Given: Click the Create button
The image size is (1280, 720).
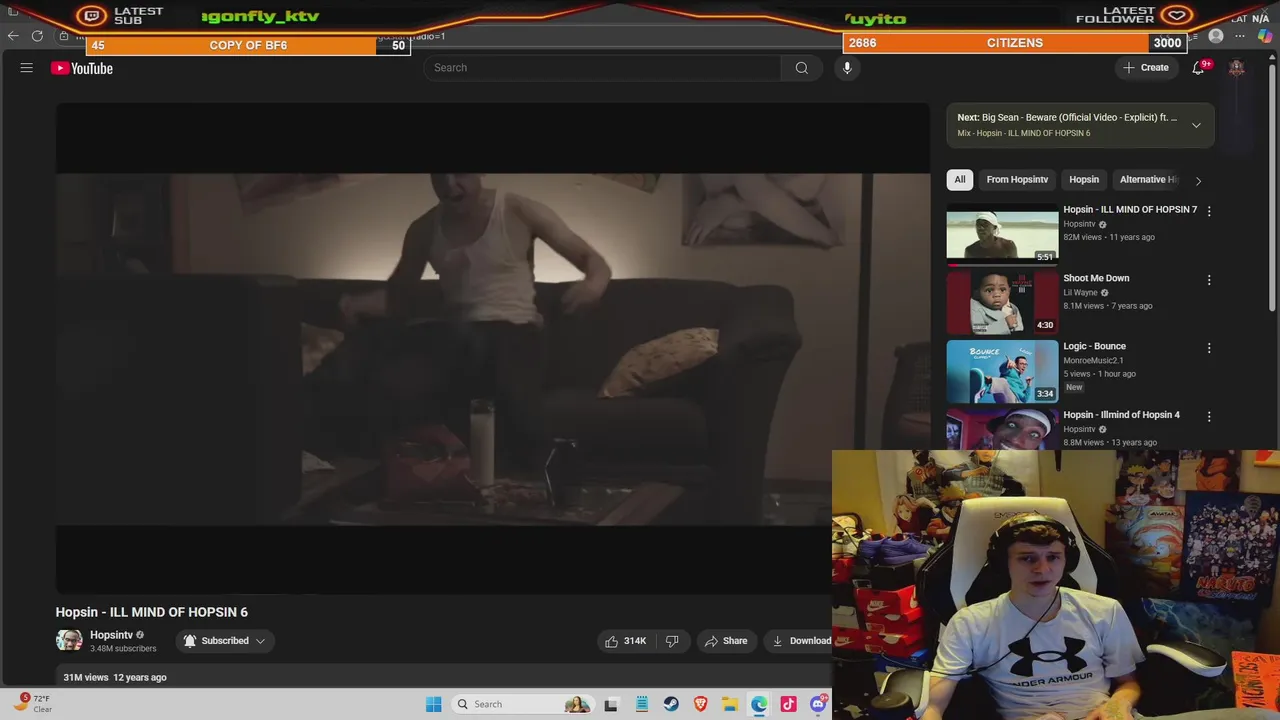Looking at the screenshot, I should pyautogui.click(x=1146, y=68).
